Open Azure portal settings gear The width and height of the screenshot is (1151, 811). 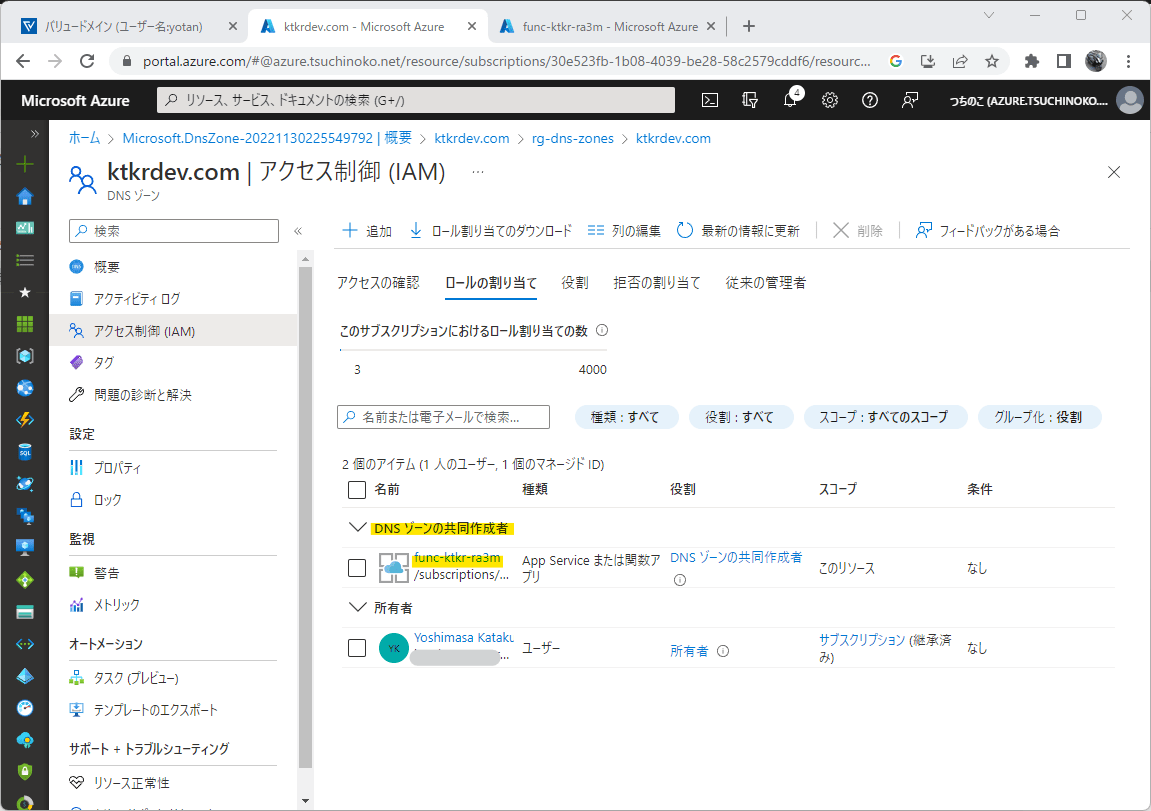point(829,101)
